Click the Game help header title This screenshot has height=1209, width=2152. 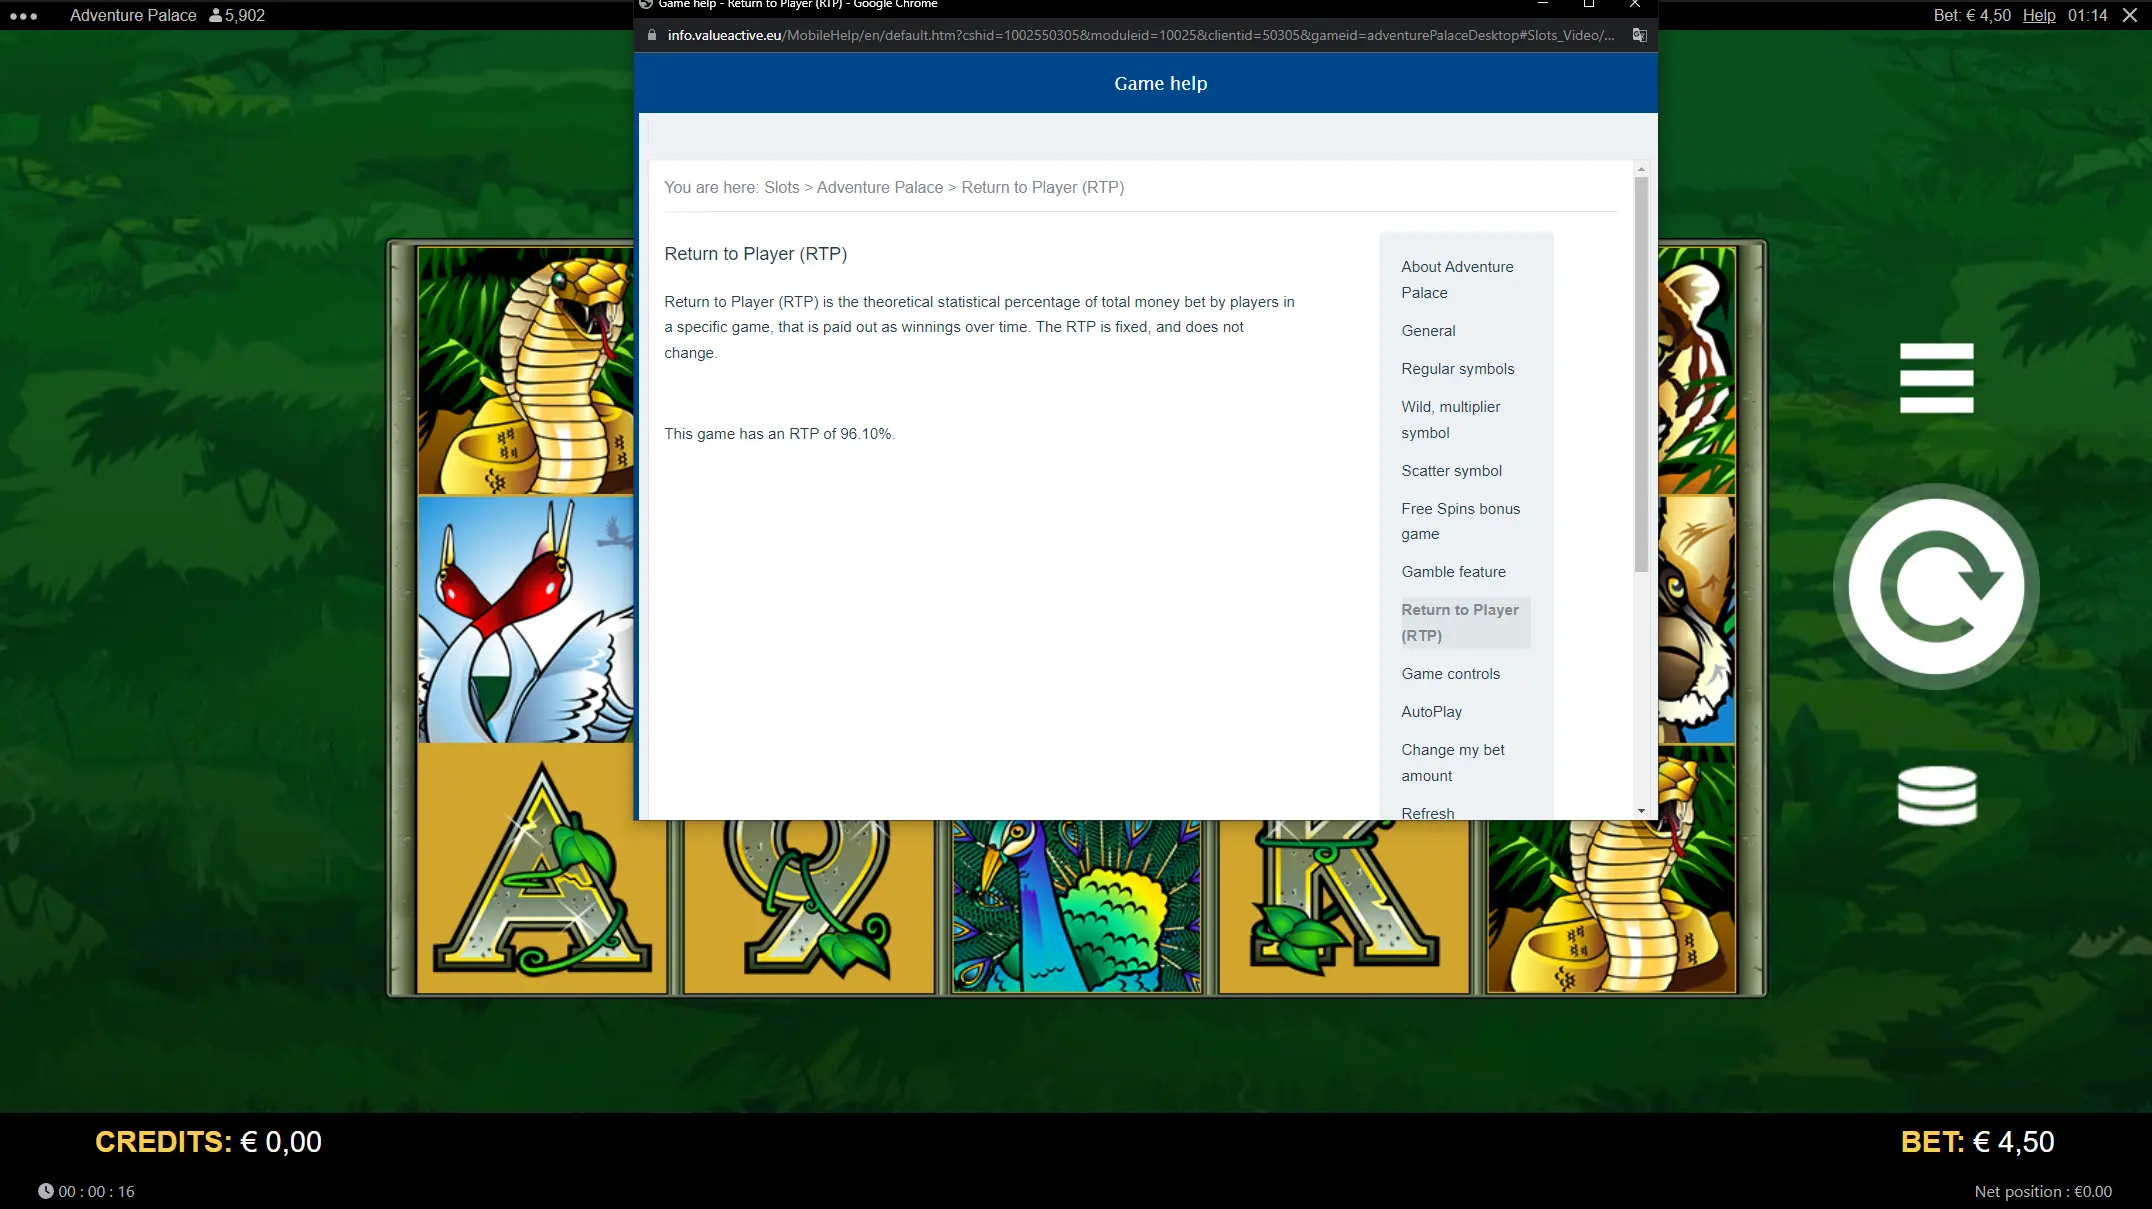point(1160,84)
